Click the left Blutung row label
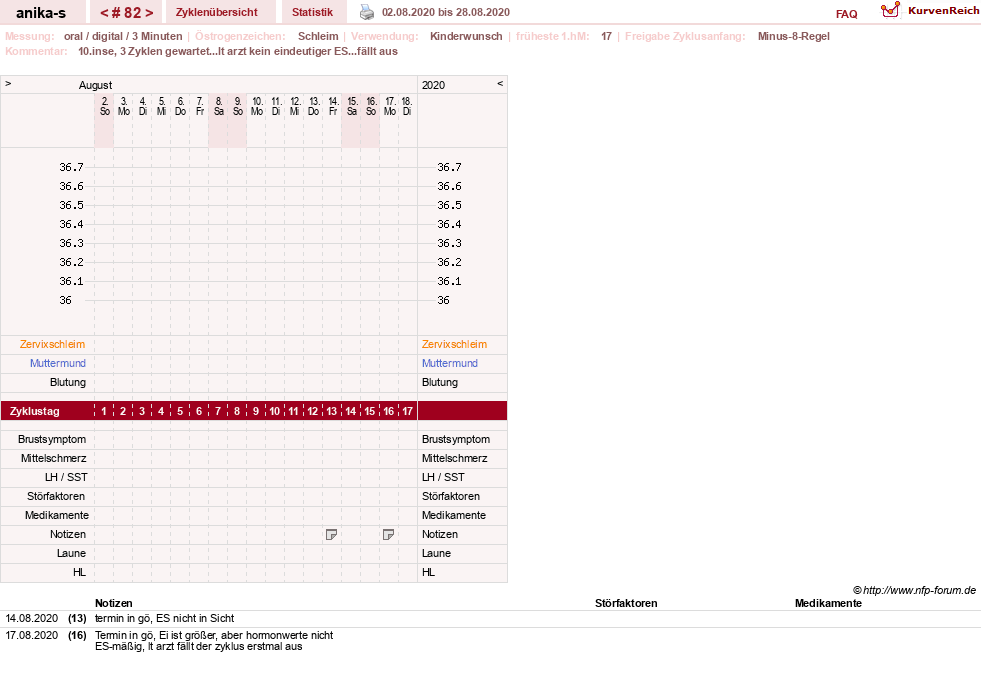 pyautogui.click(x=68, y=382)
